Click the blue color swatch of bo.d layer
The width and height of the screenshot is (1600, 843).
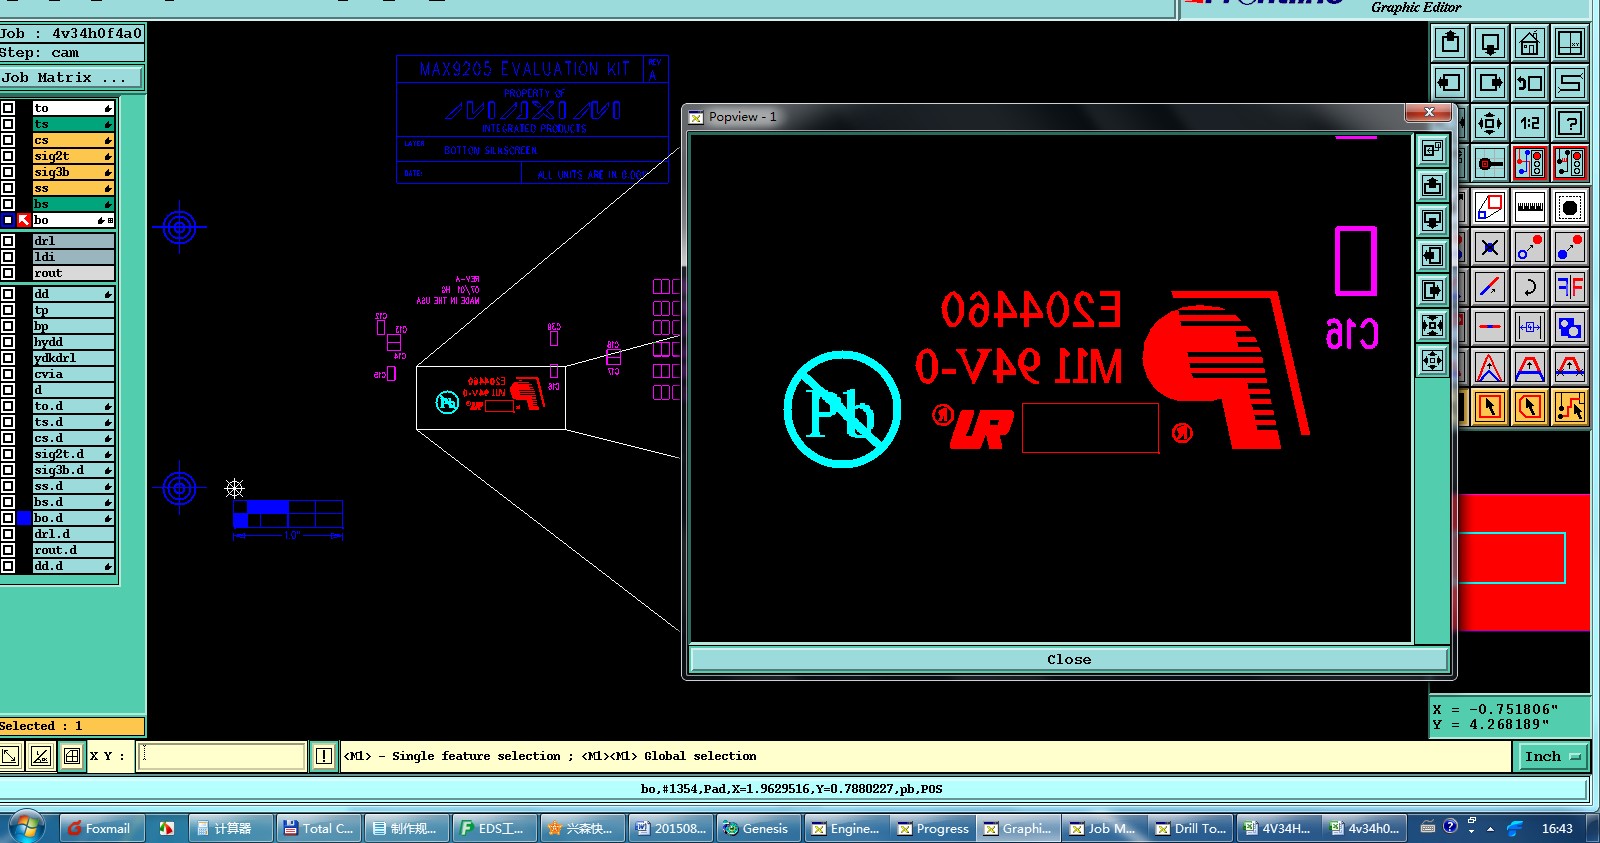coord(24,518)
